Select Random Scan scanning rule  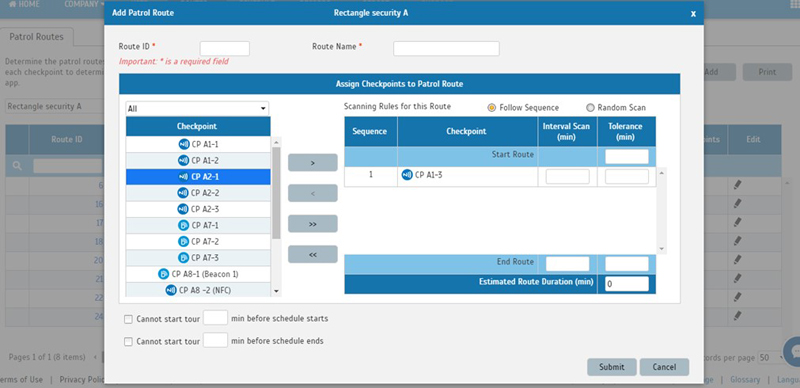pos(590,108)
